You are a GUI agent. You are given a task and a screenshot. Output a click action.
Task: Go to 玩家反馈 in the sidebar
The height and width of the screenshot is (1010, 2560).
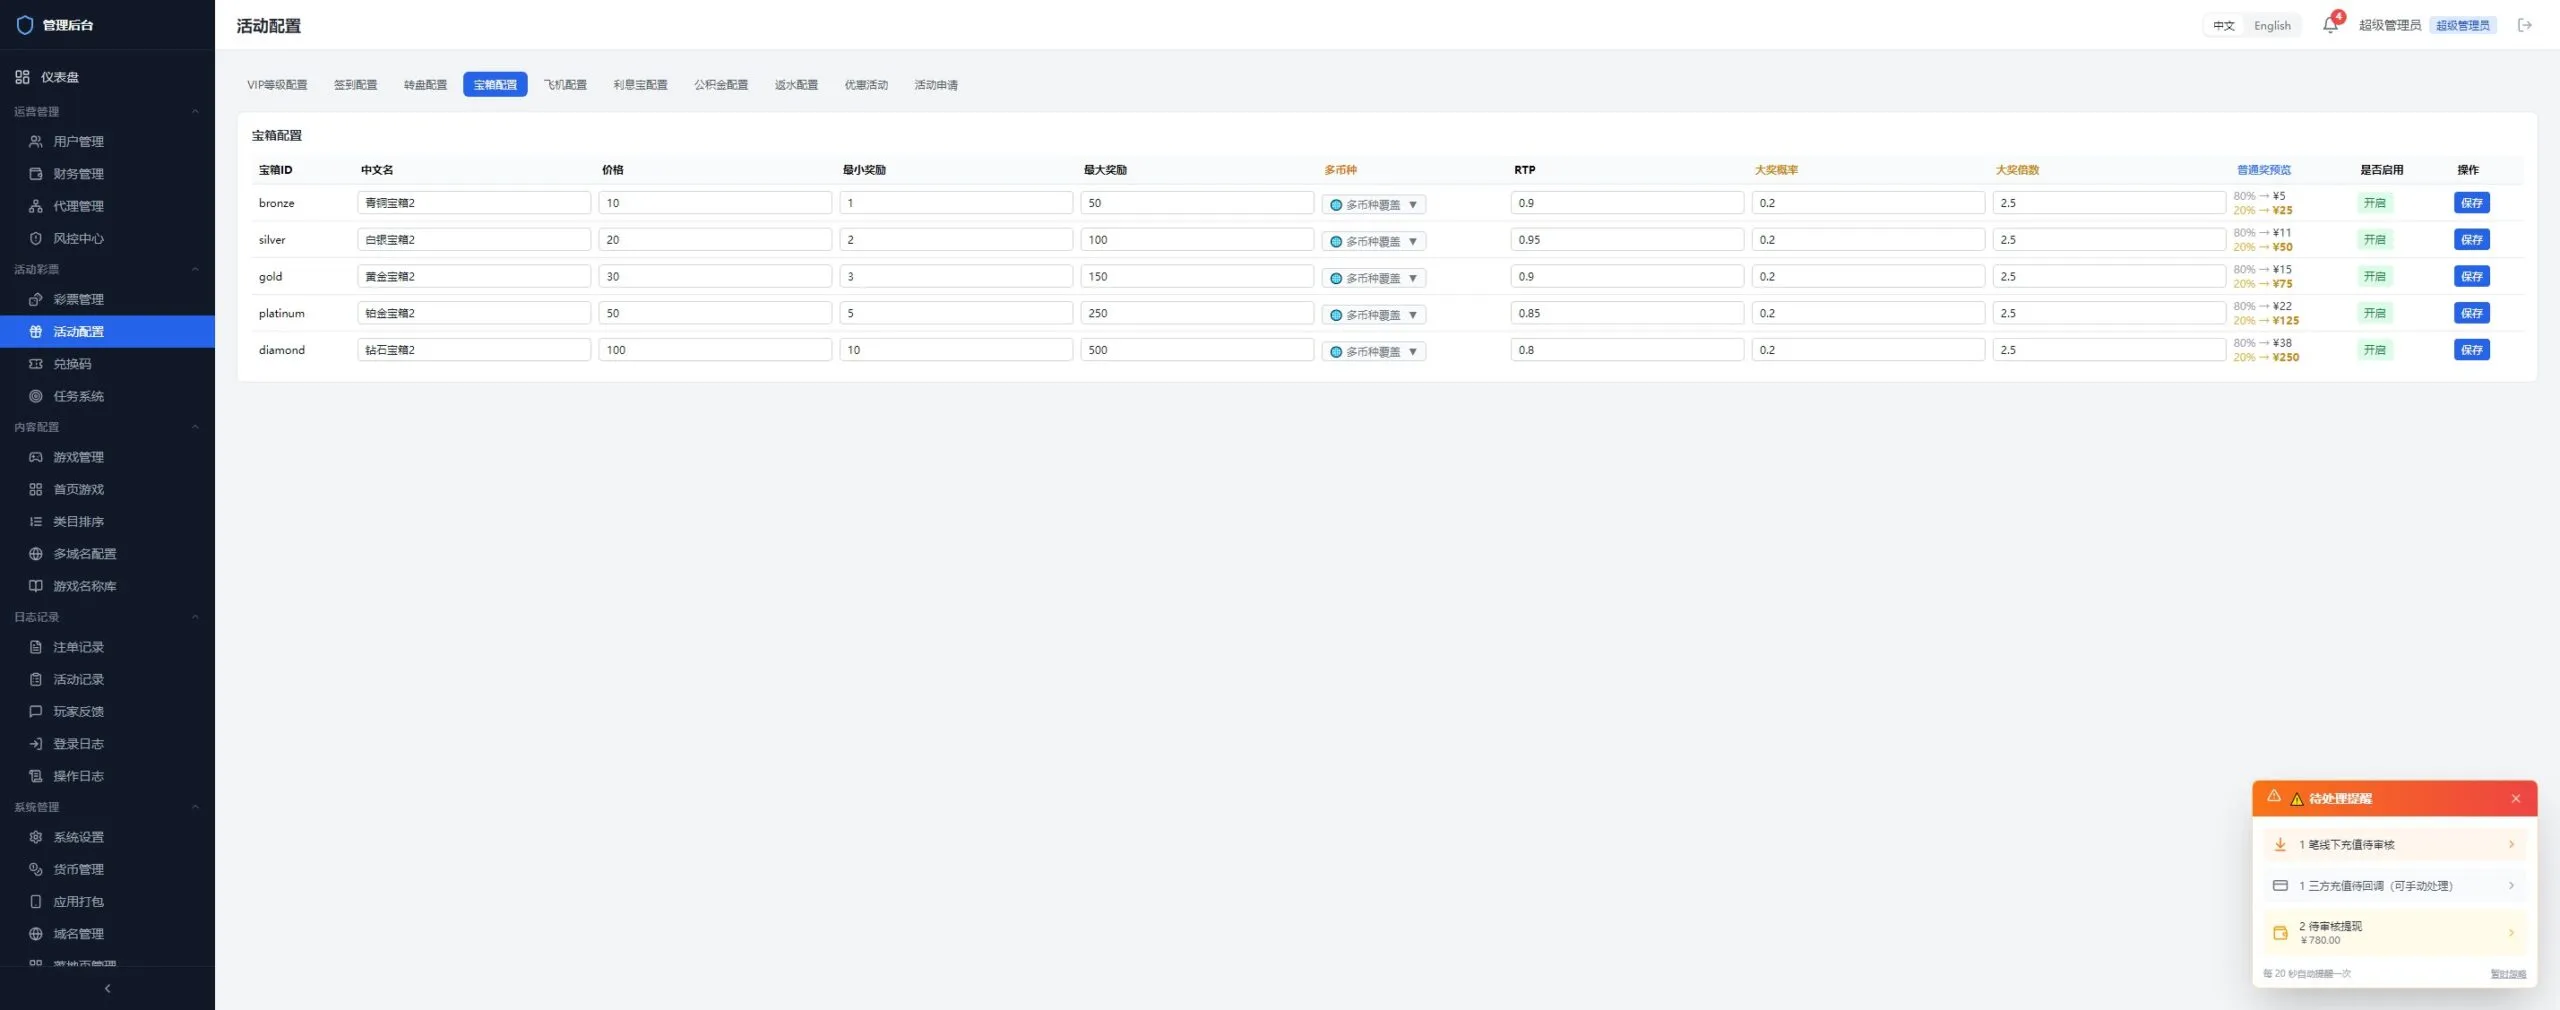pos(107,712)
